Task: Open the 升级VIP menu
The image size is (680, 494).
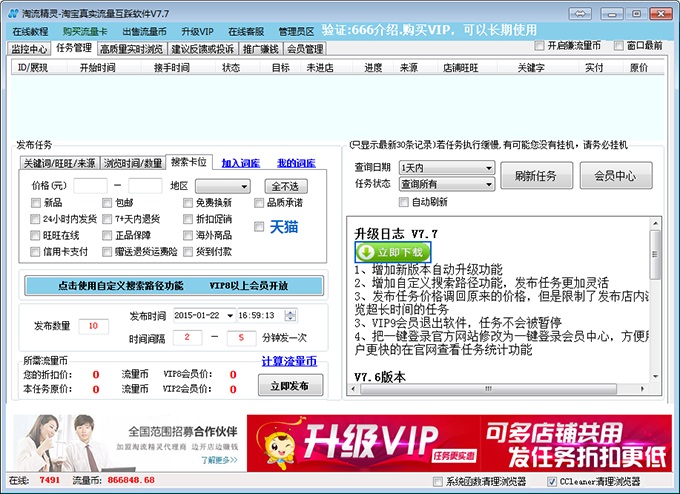Action: click(197, 32)
